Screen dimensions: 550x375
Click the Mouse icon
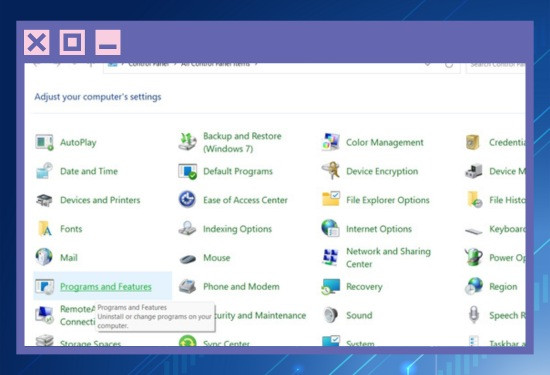coord(188,259)
